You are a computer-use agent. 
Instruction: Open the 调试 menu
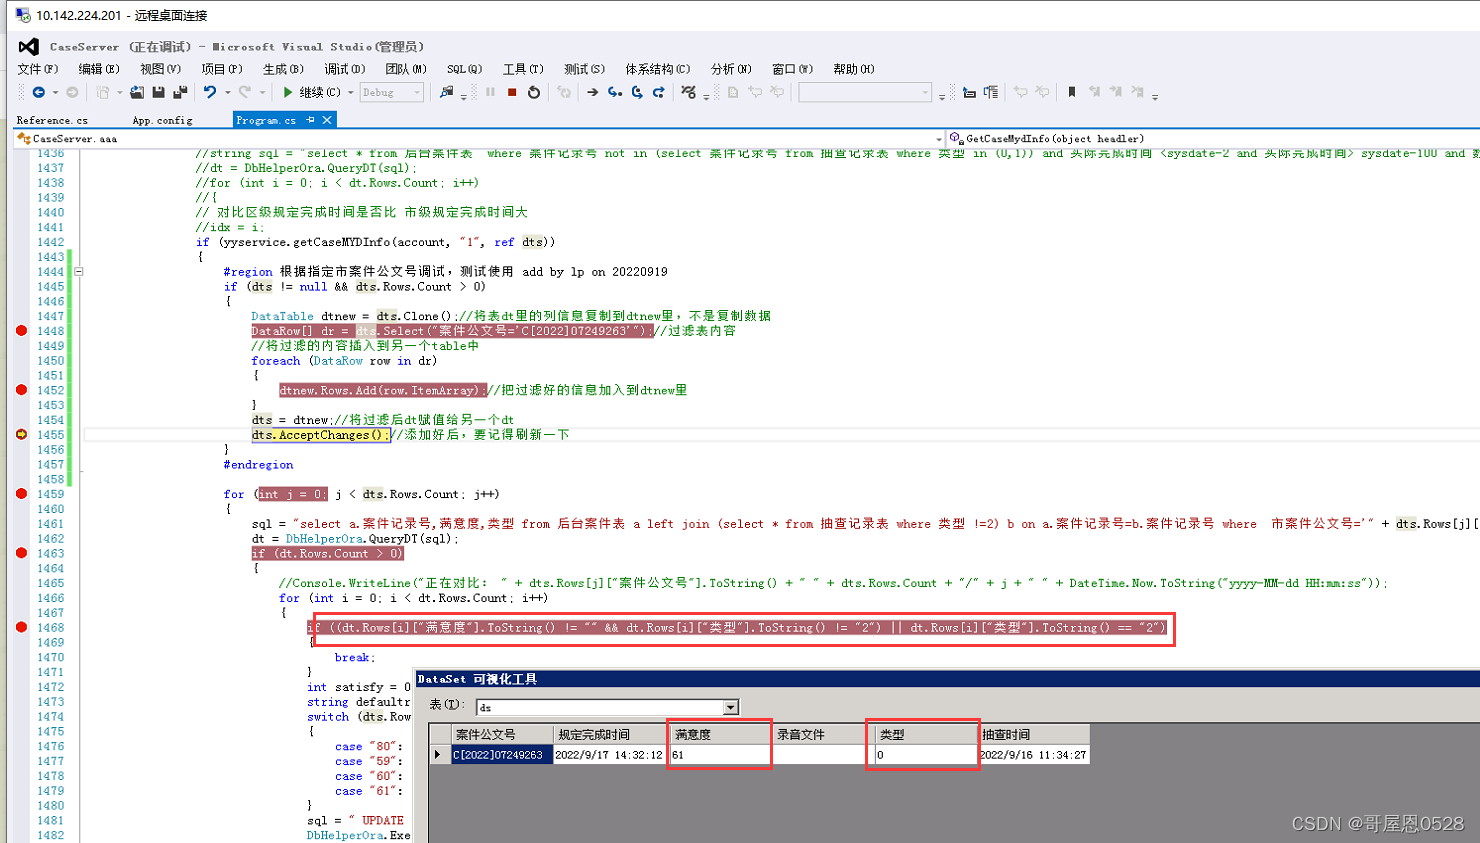(344, 68)
